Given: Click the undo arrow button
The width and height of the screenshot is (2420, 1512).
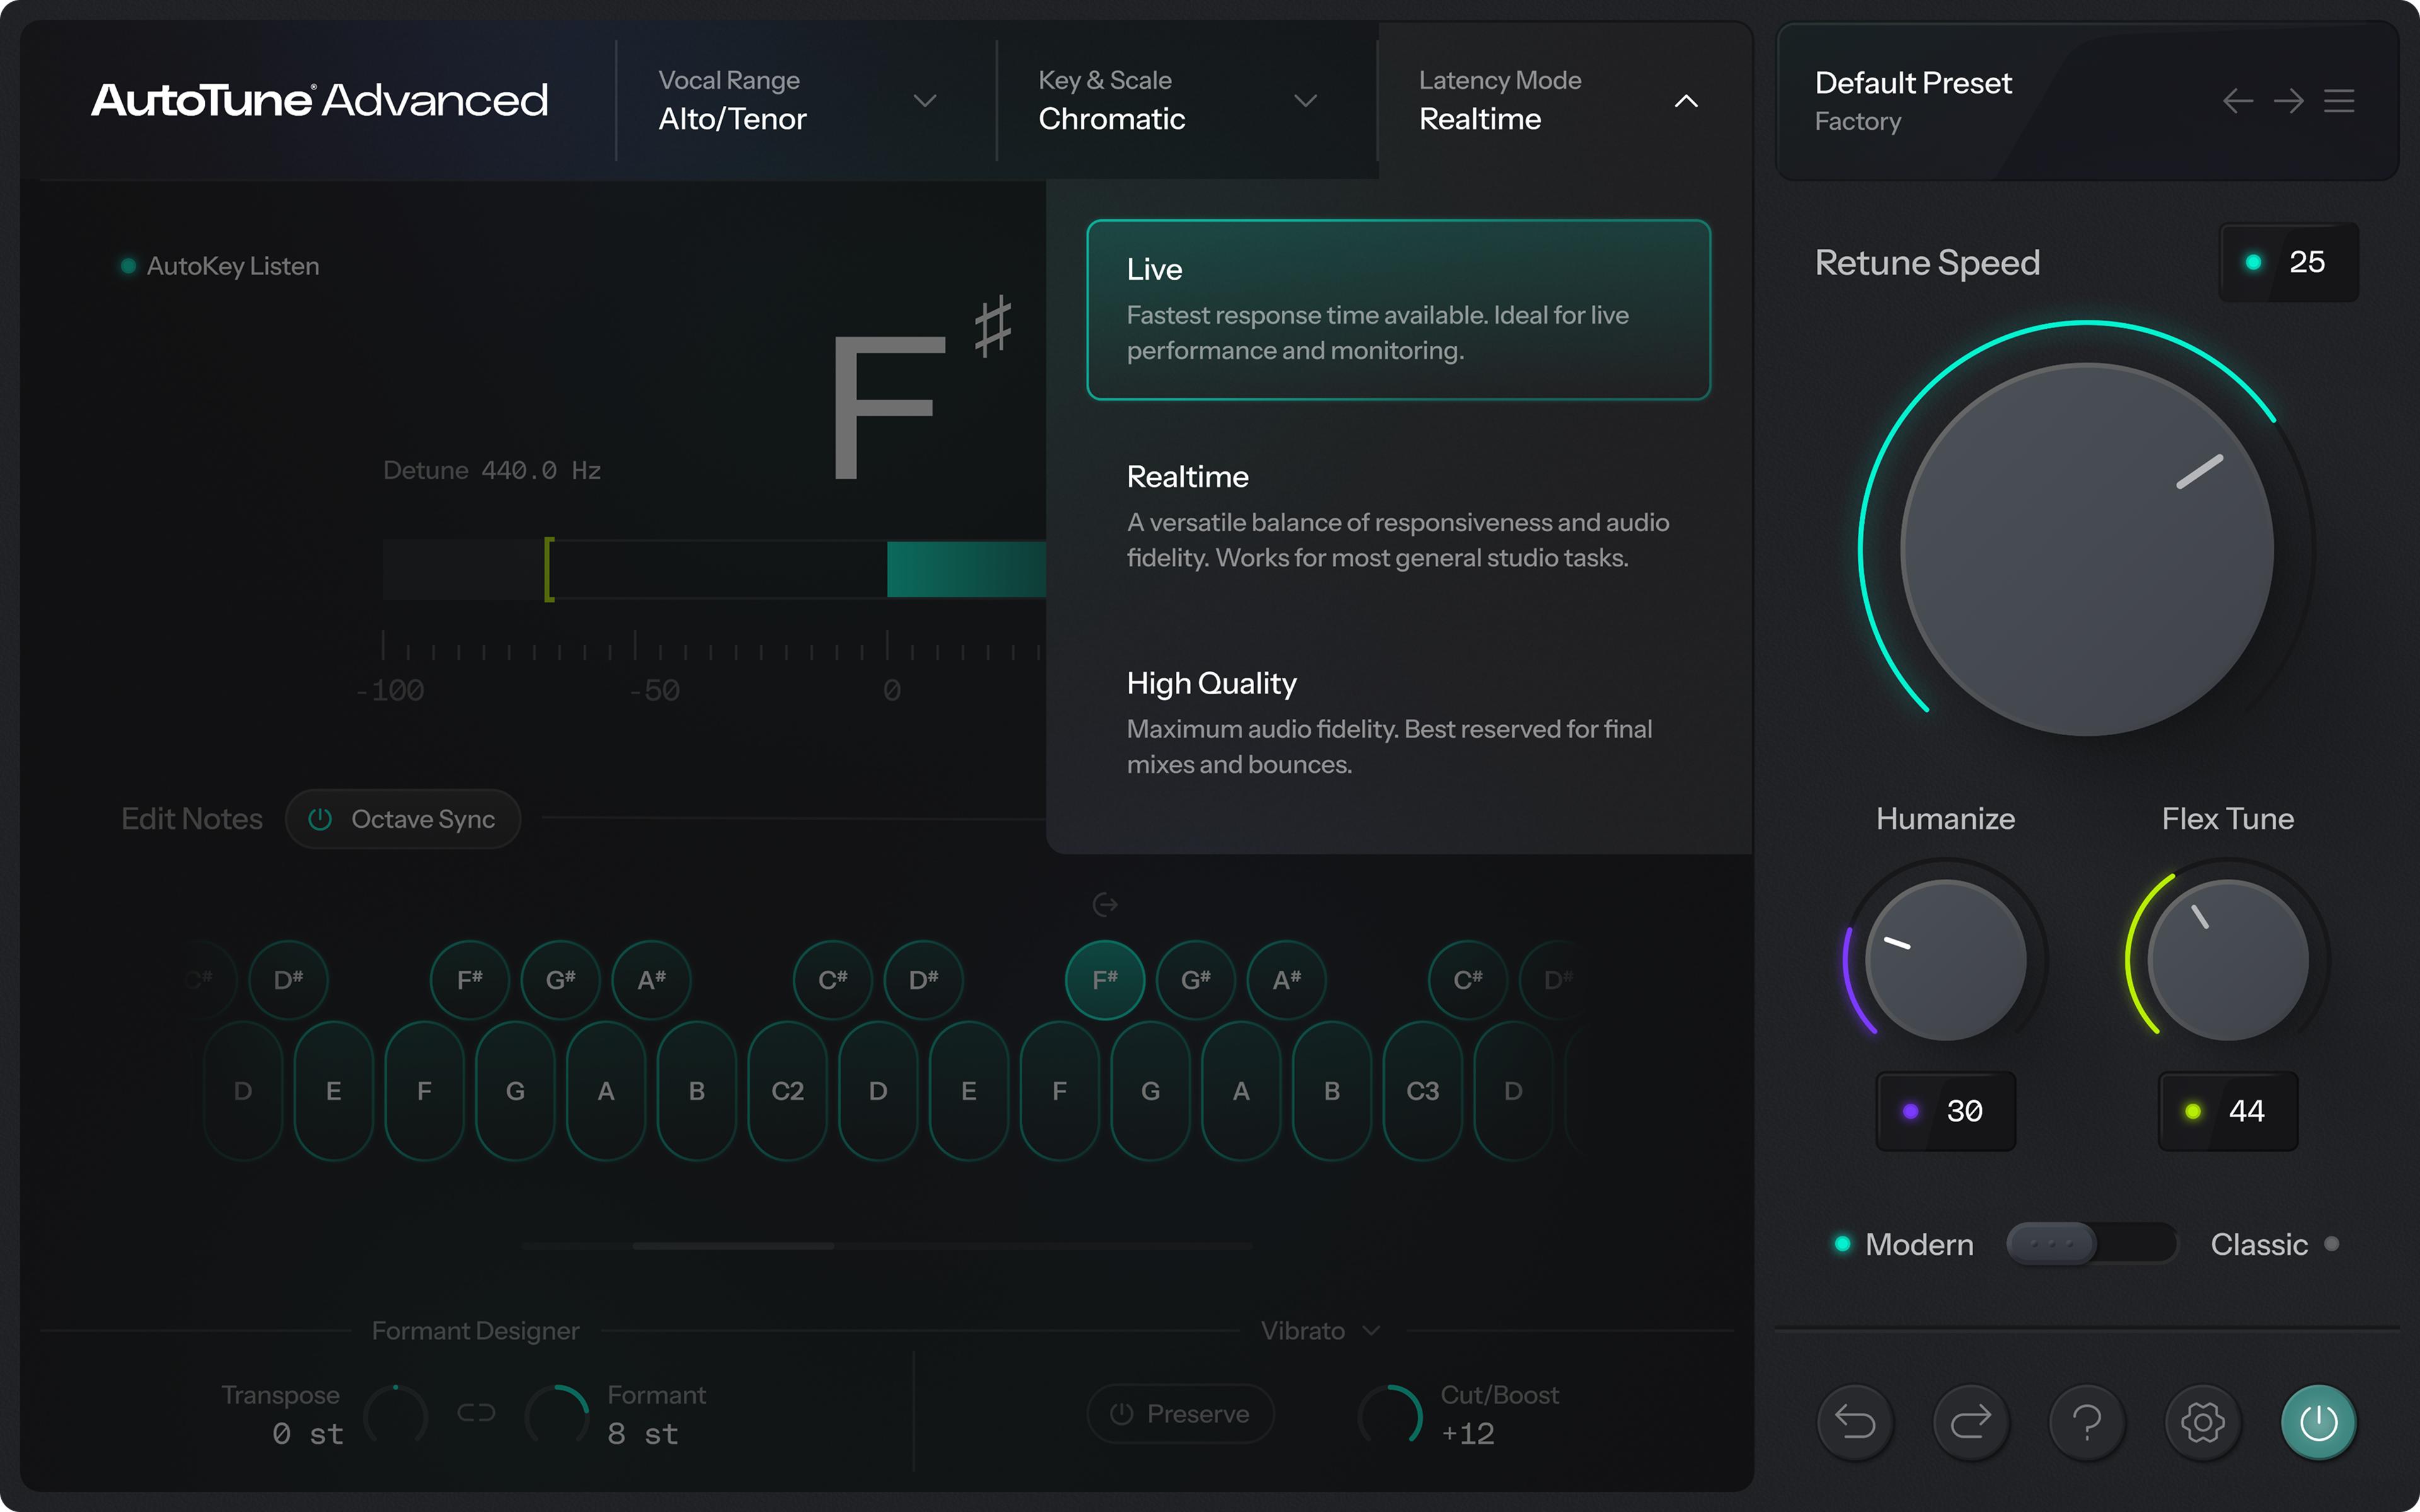Looking at the screenshot, I should tap(1855, 1421).
